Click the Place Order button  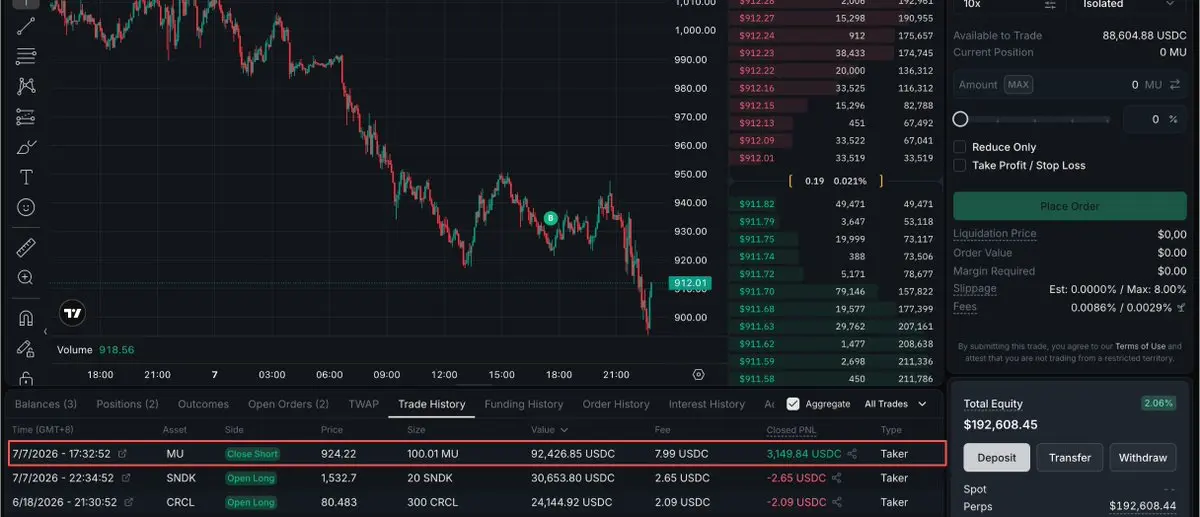pos(1069,206)
